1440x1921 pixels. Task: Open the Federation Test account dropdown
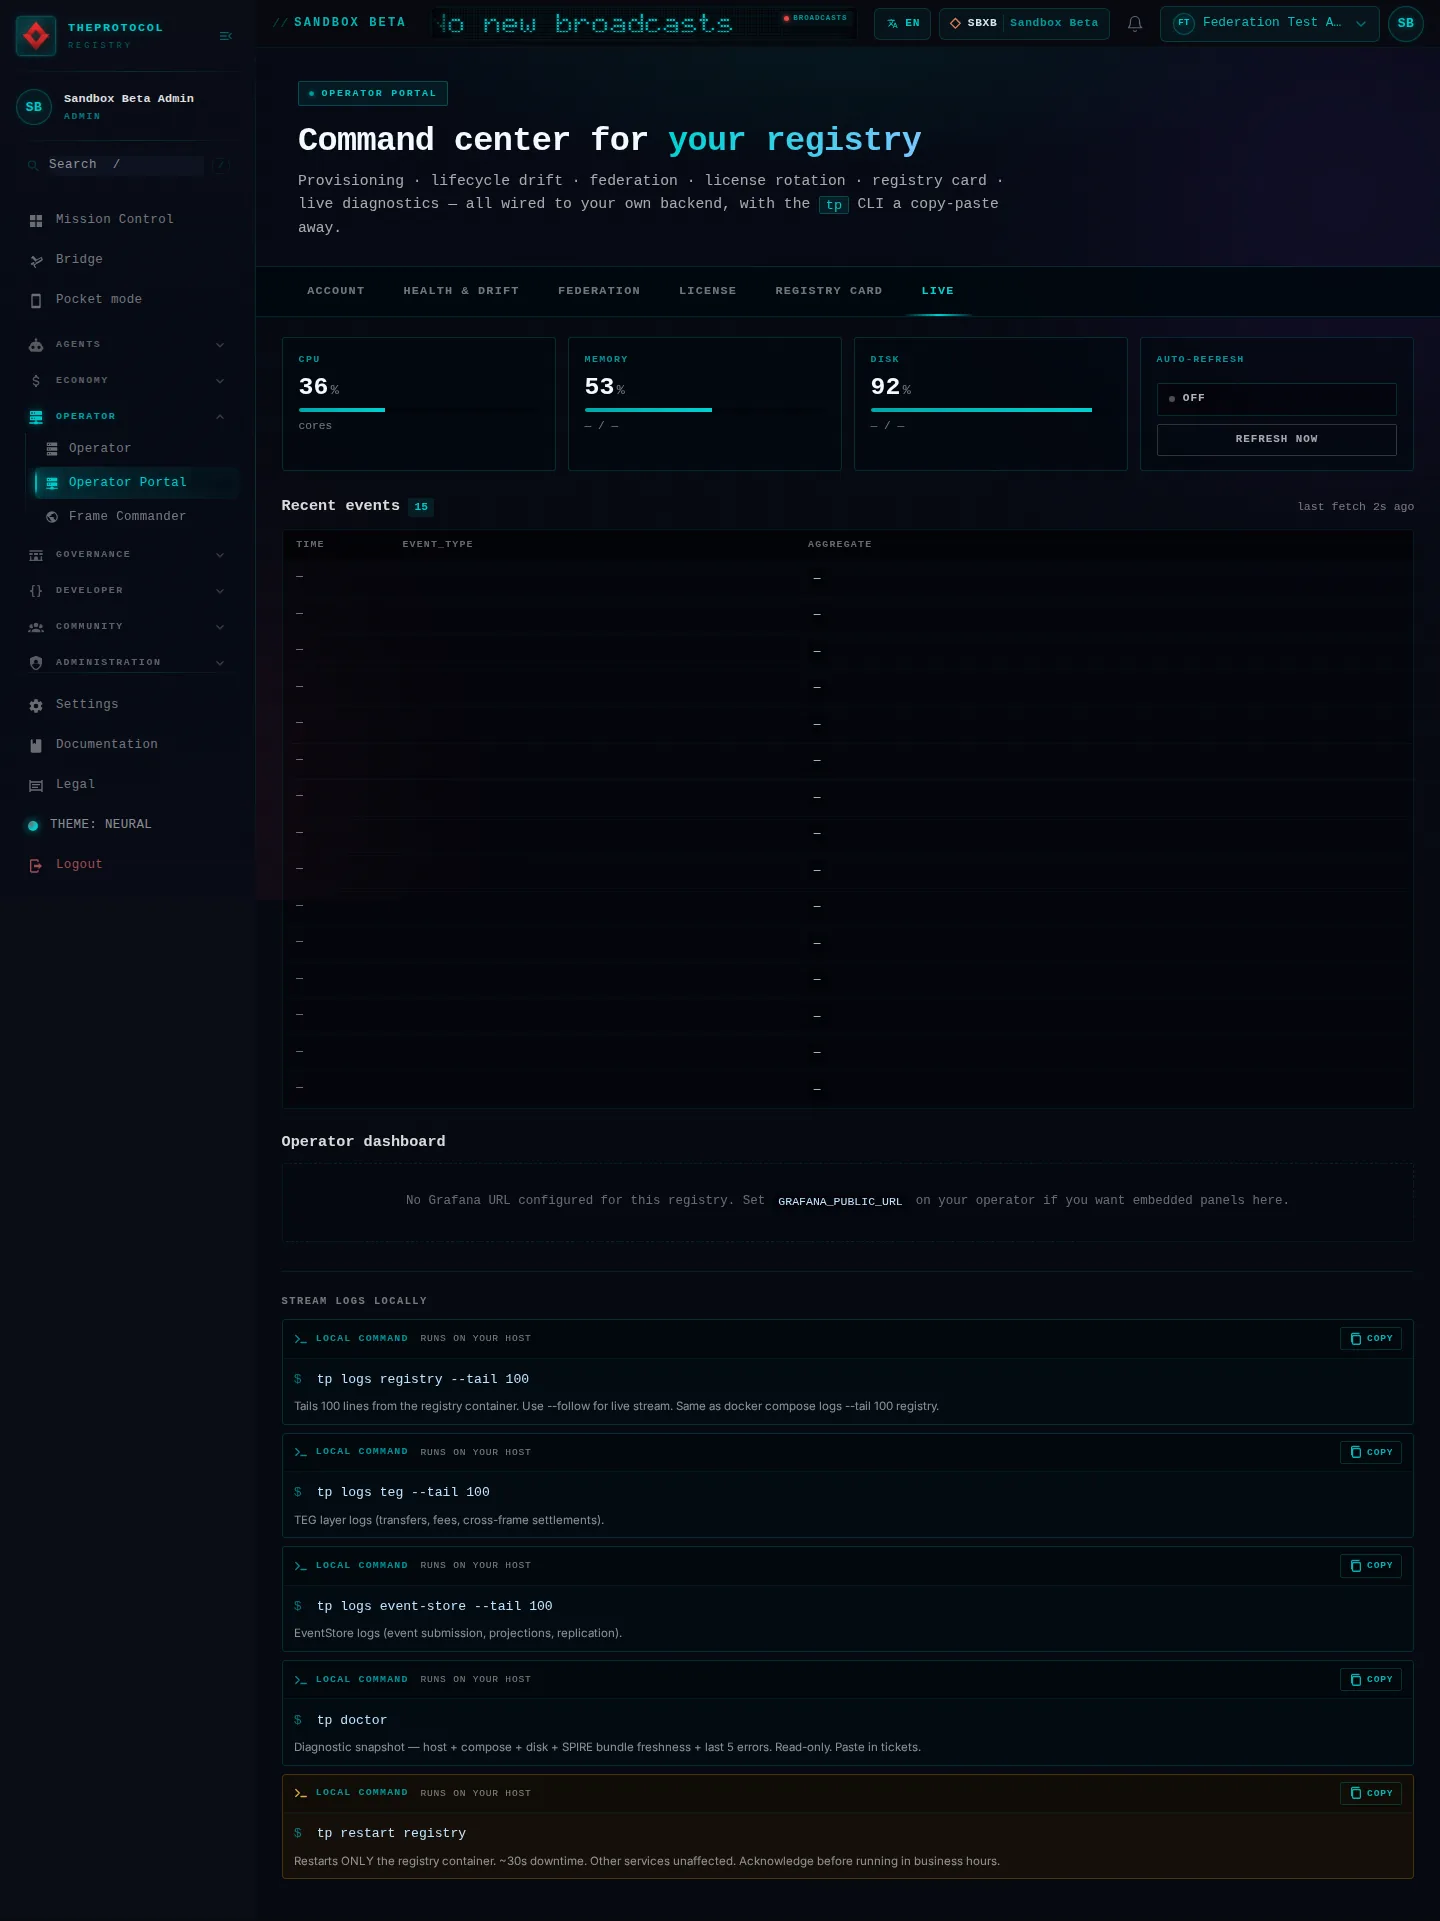pos(1269,23)
